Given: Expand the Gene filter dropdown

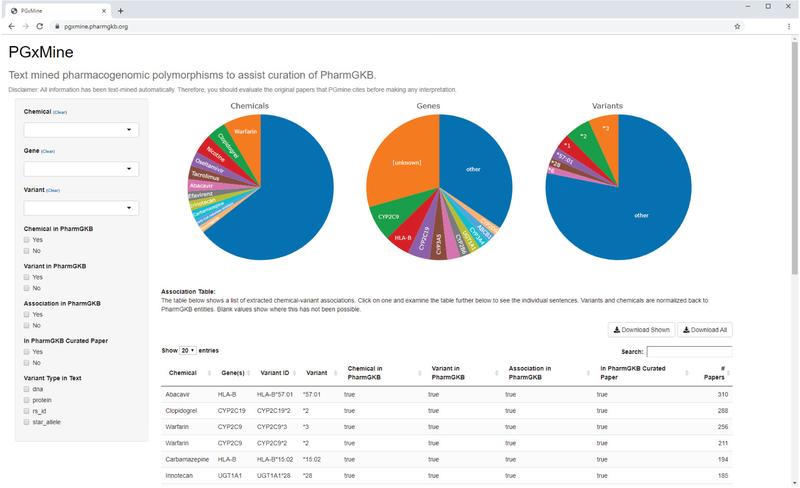Looking at the screenshot, I should coord(81,169).
